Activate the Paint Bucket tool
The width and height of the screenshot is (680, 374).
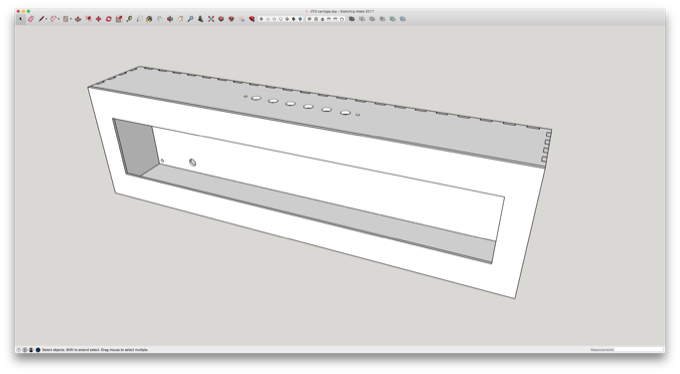pos(149,19)
